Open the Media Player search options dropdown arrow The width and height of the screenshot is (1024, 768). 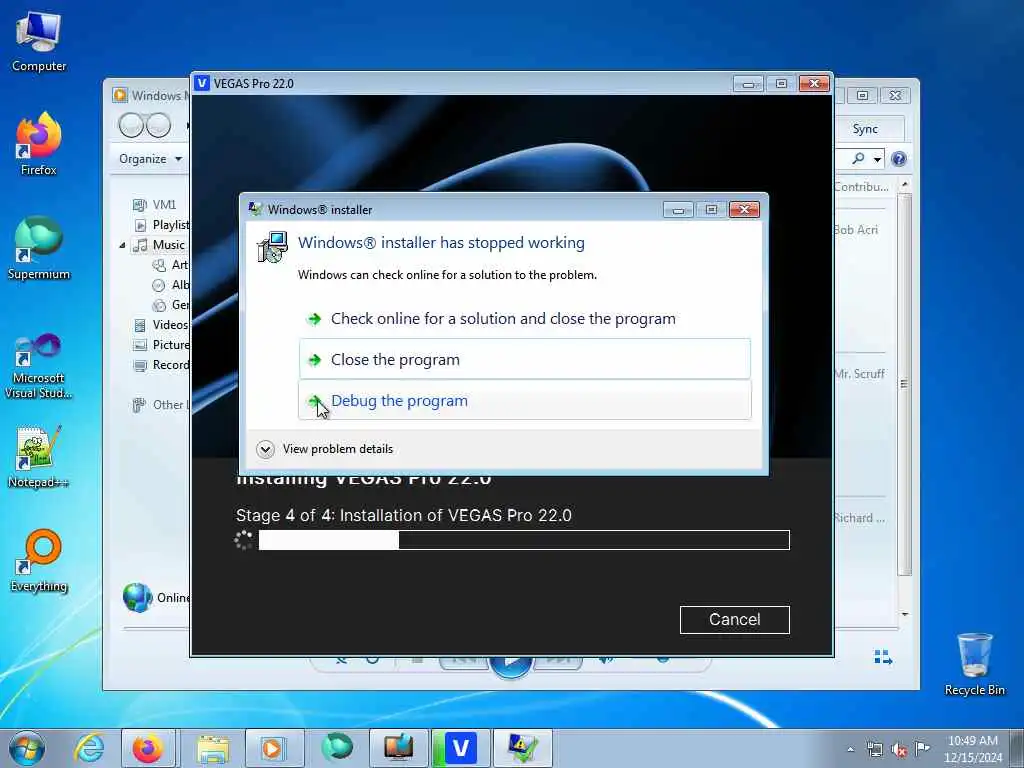click(x=877, y=159)
